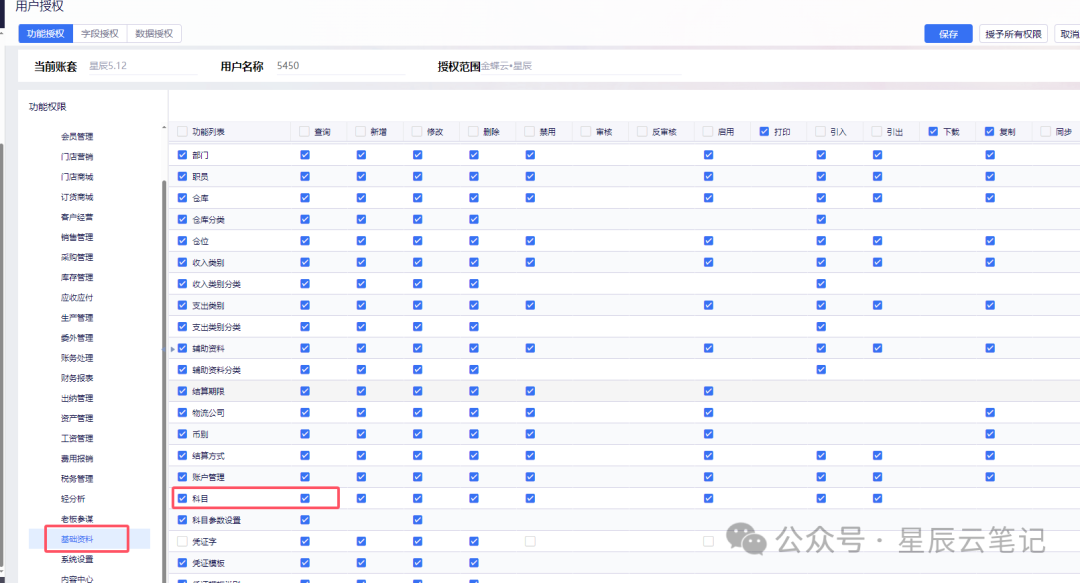The width and height of the screenshot is (1080, 583).
Task: Uncheck the 下载 column header checkbox
Action: point(933,132)
